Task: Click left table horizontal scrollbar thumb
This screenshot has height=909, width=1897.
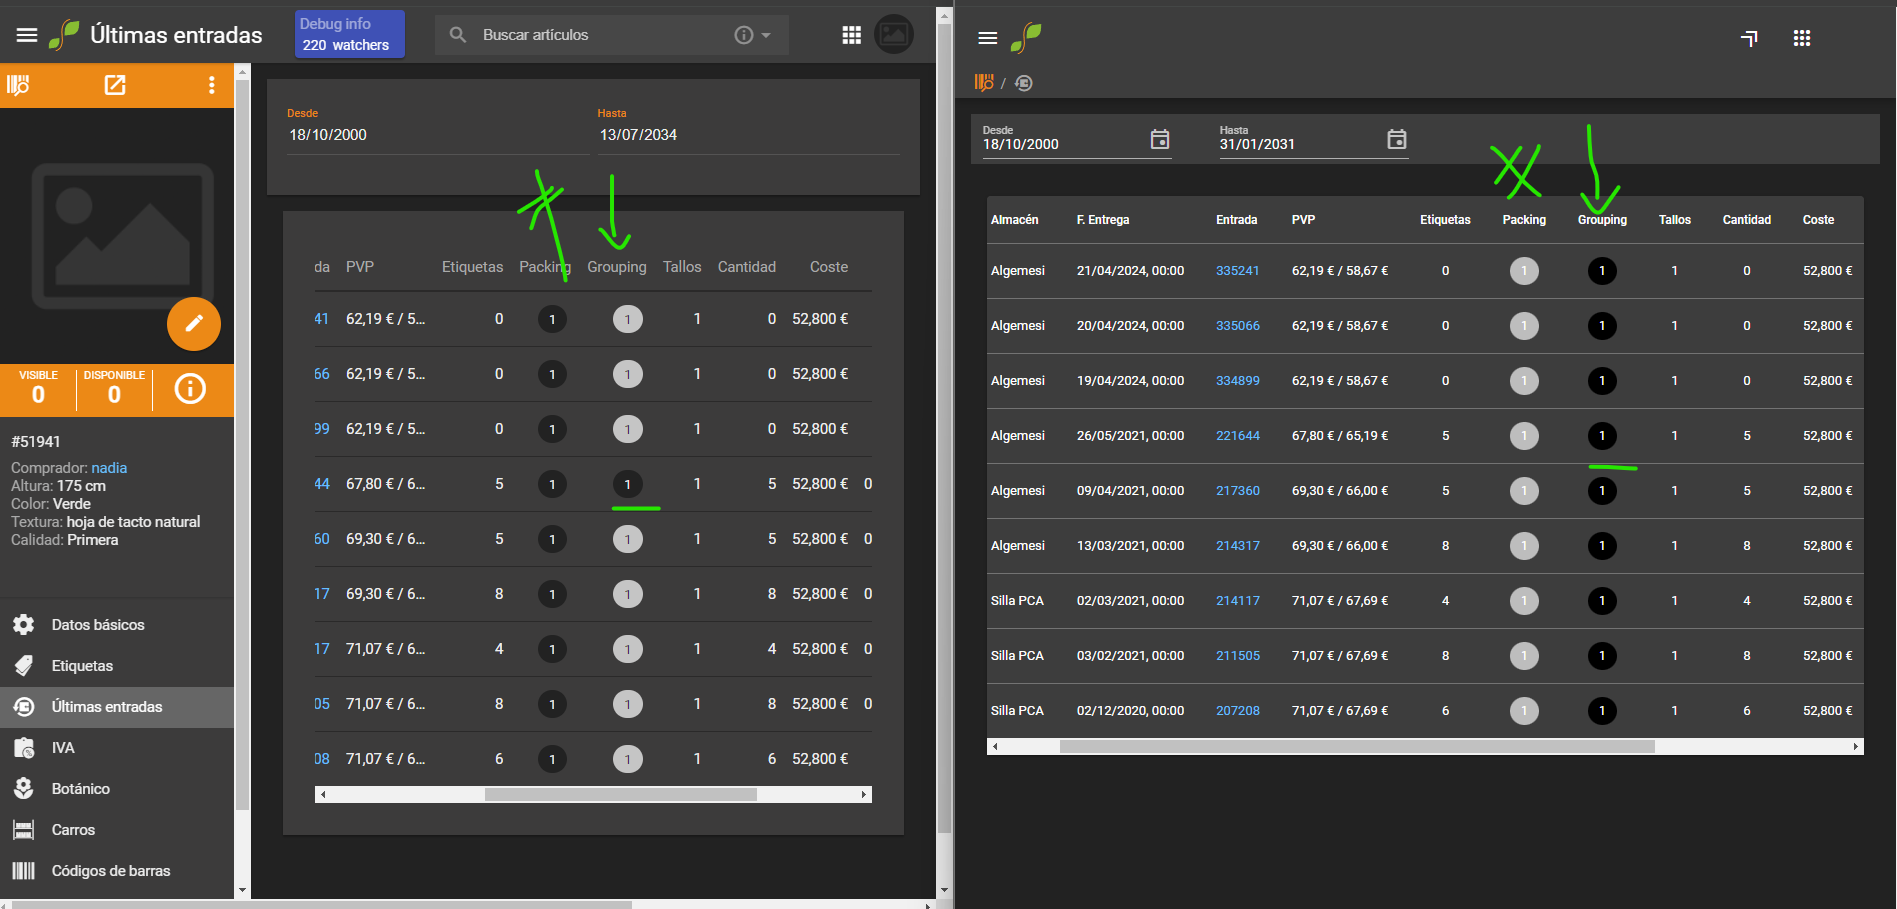Action: [x=621, y=795]
